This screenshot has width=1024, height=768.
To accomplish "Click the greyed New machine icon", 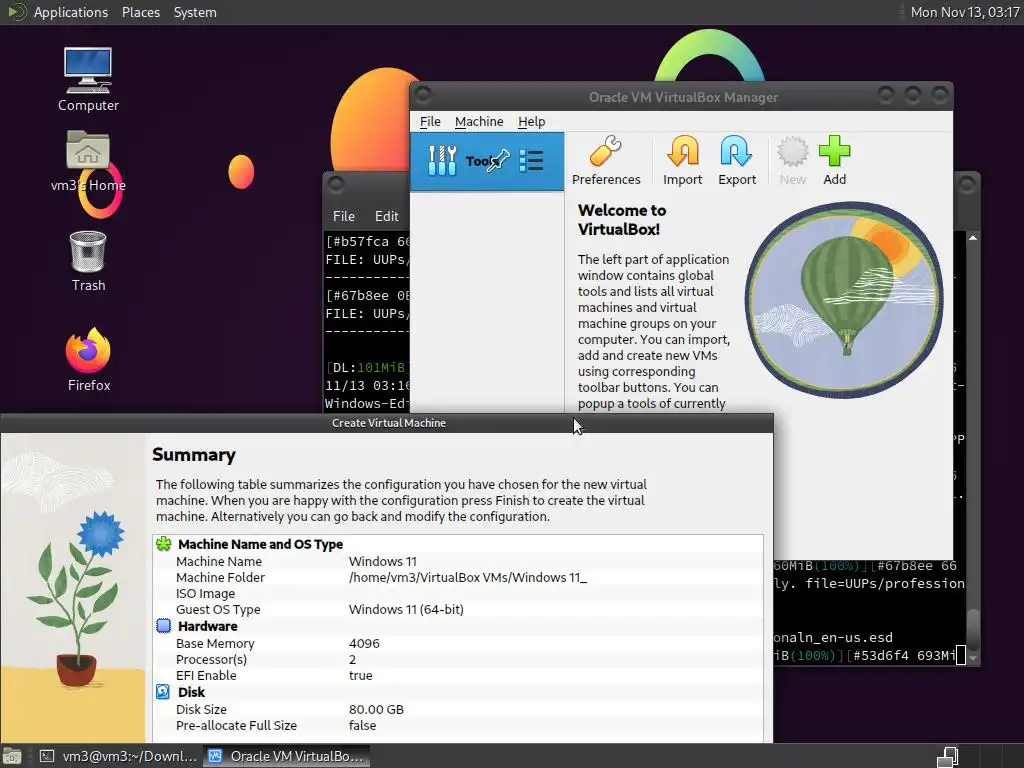I will coord(792,161).
